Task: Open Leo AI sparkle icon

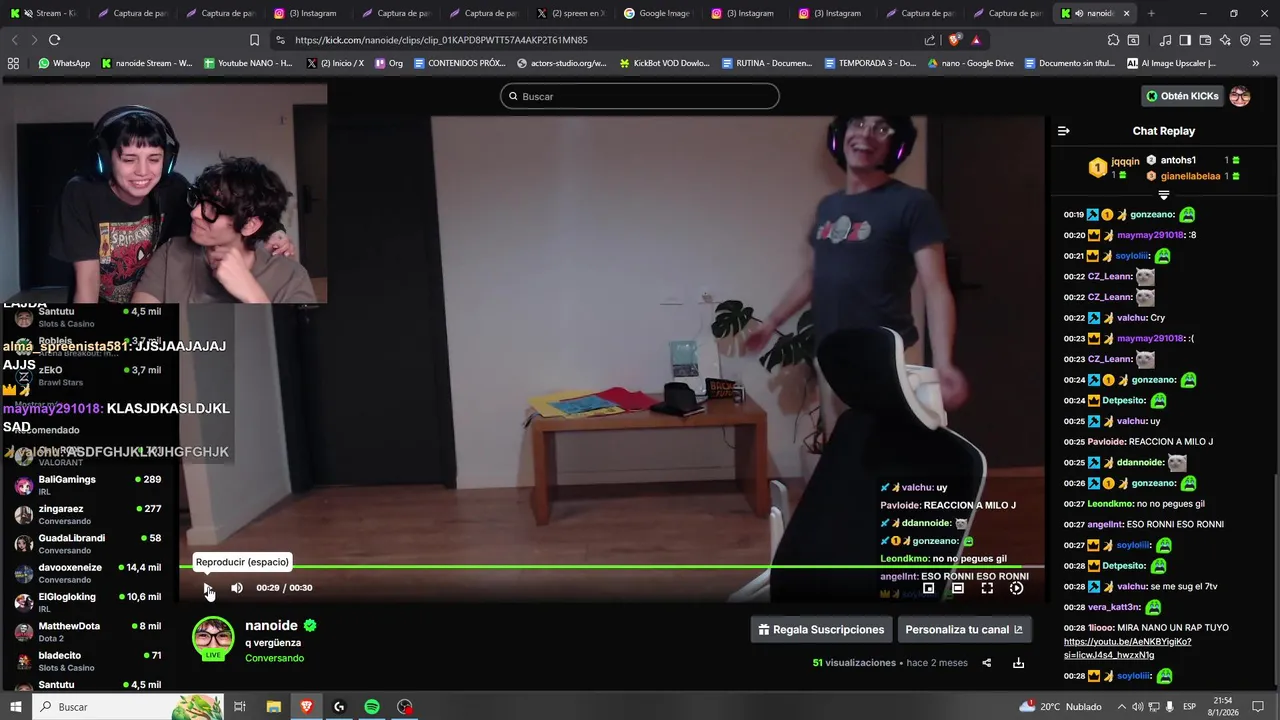Action: coord(1225,40)
